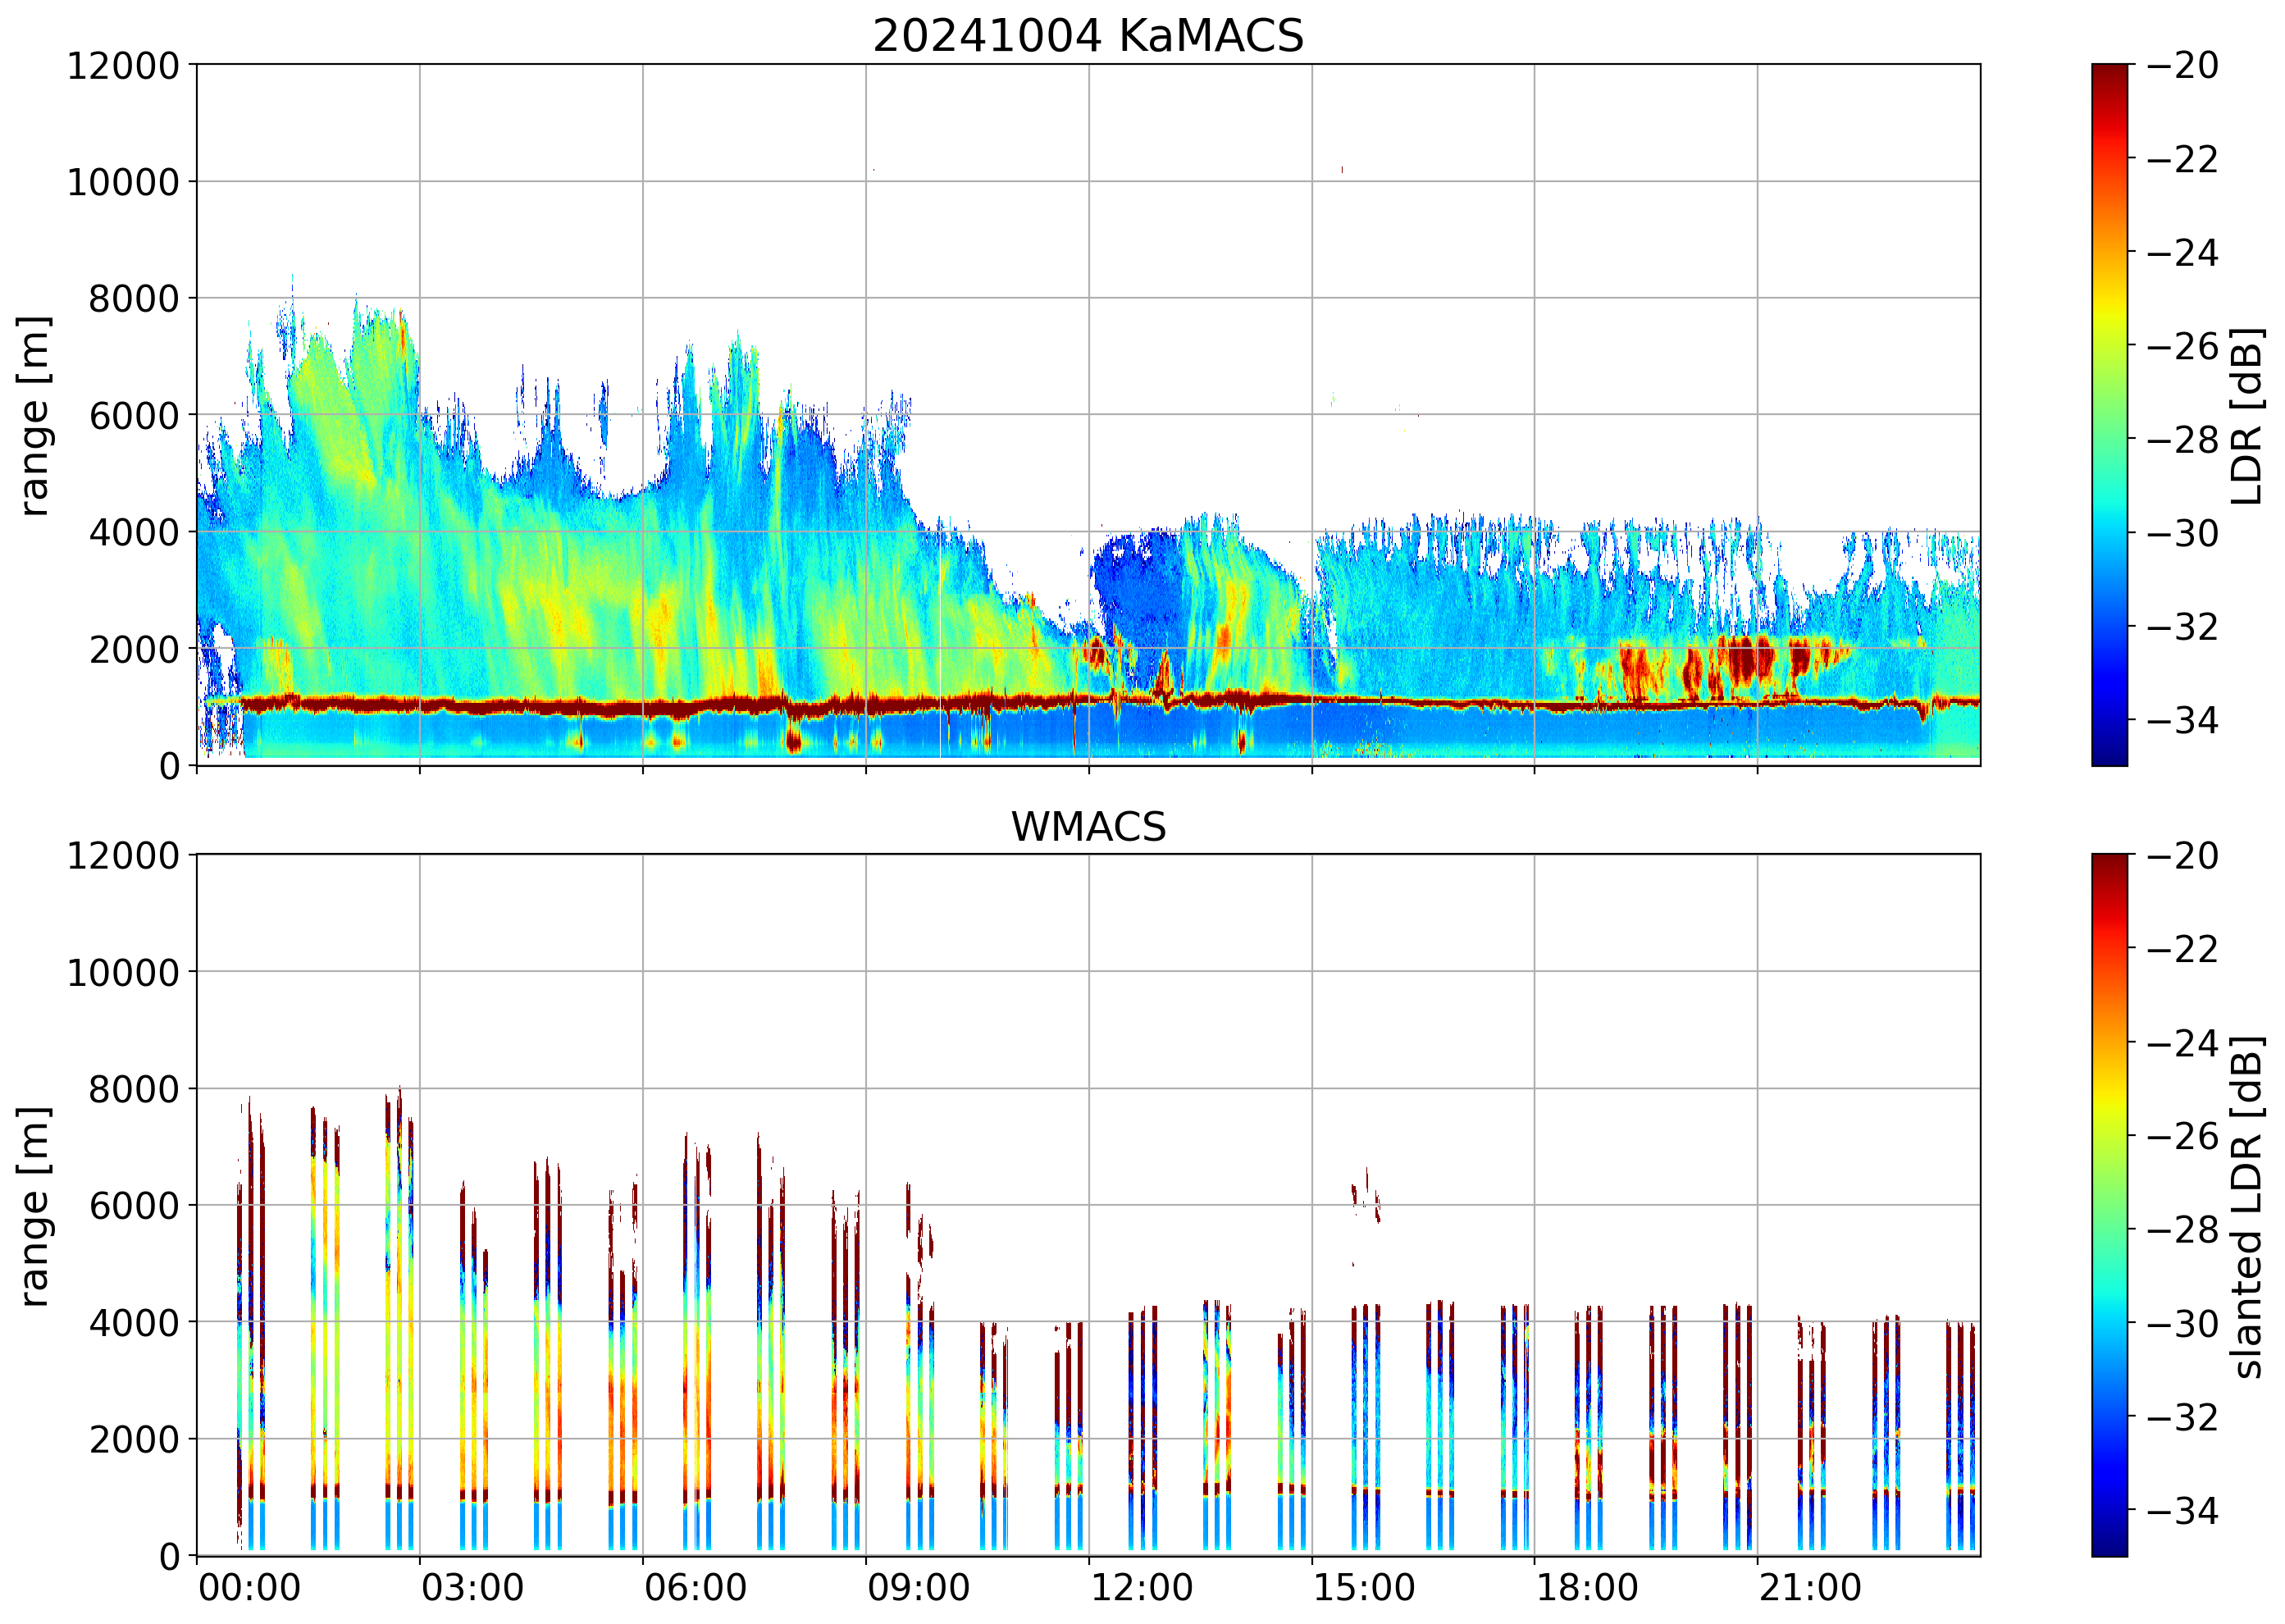Click the top LDR colorbar
This screenshot has width=2285, height=1624.
tap(2109, 415)
